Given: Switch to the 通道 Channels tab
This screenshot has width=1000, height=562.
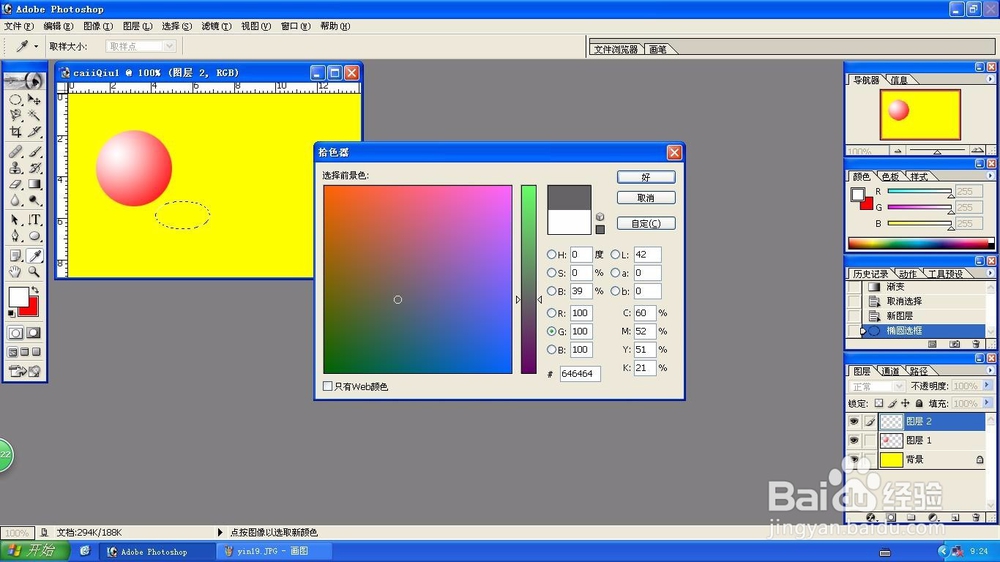Looking at the screenshot, I should (890, 371).
